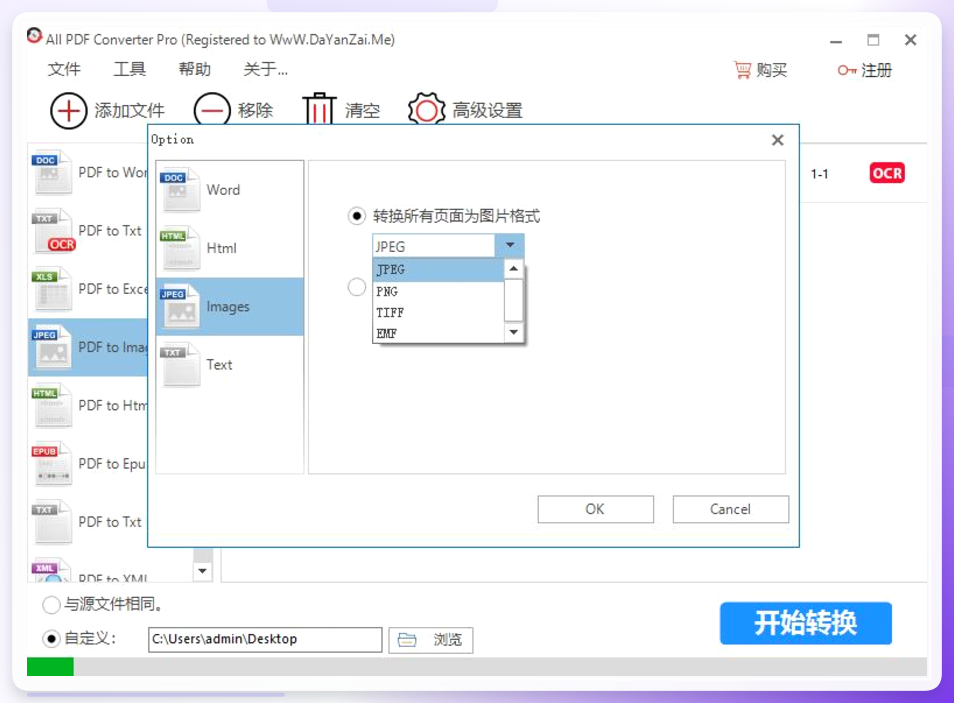
Task: Minimize the All PDF Converter window
Action: [x=836, y=41]
